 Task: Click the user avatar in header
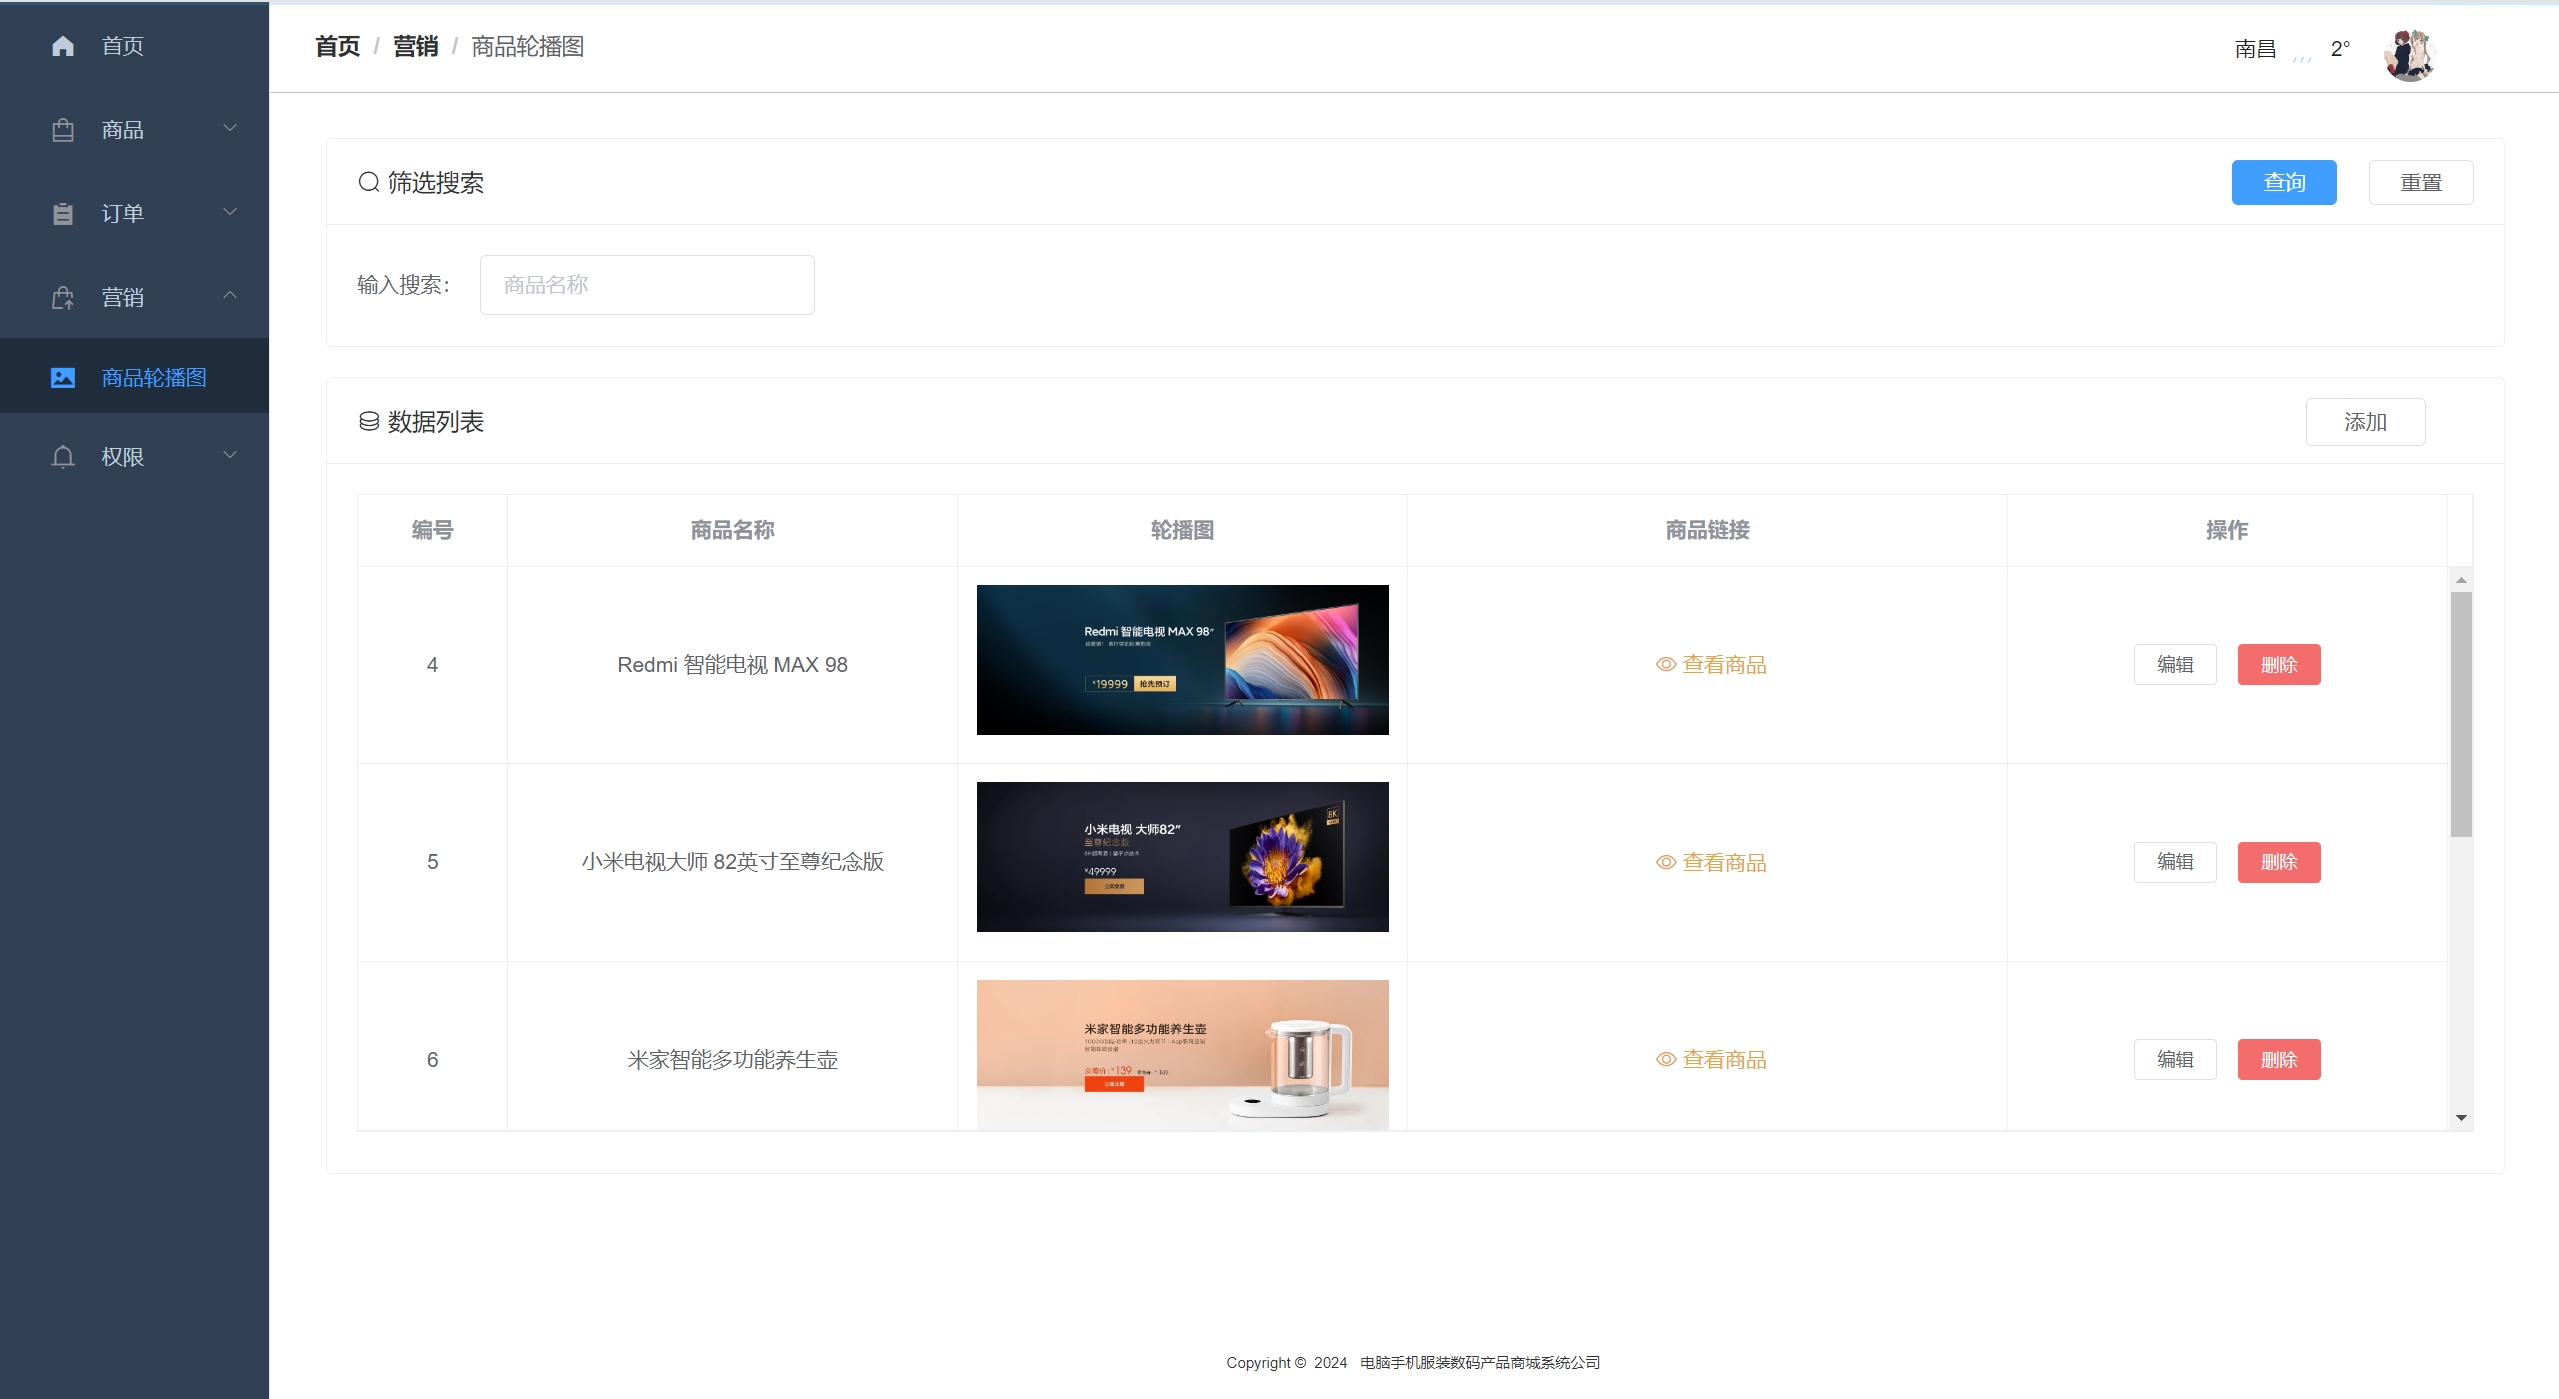[2409, 55]
